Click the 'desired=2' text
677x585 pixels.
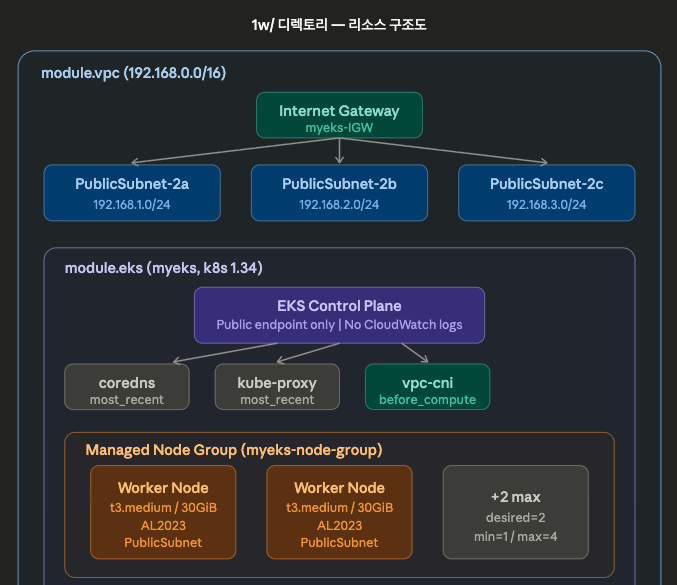click(x=516, y=517)
